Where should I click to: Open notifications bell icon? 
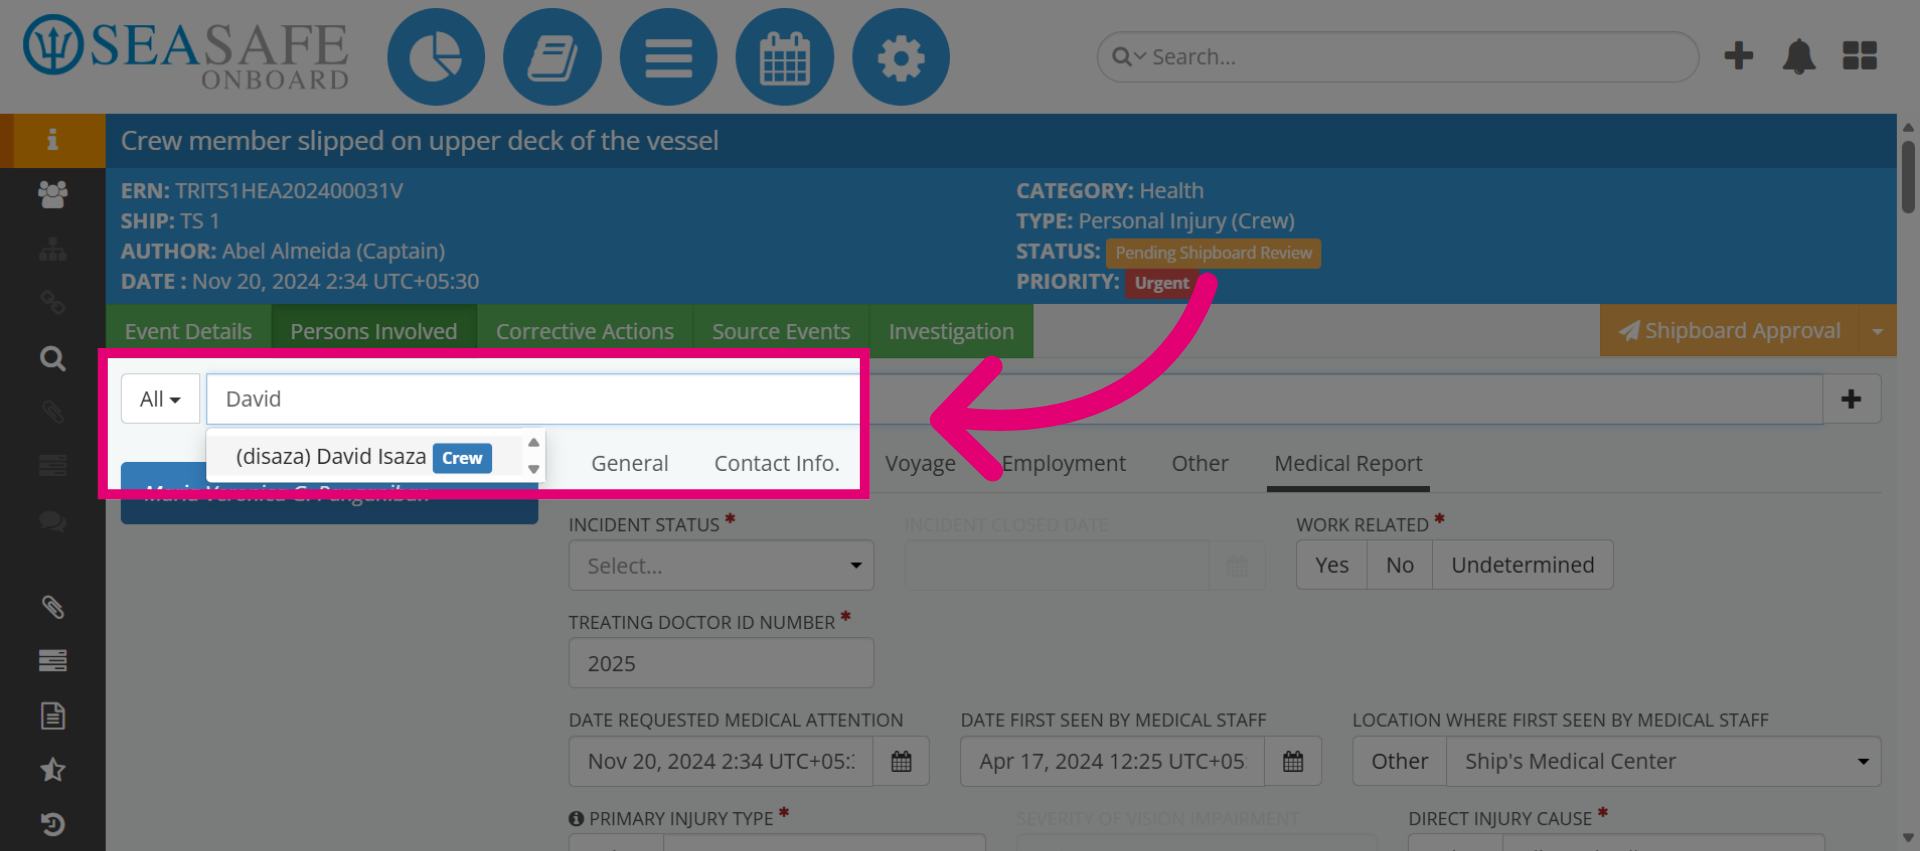[x=1799, y=56]
